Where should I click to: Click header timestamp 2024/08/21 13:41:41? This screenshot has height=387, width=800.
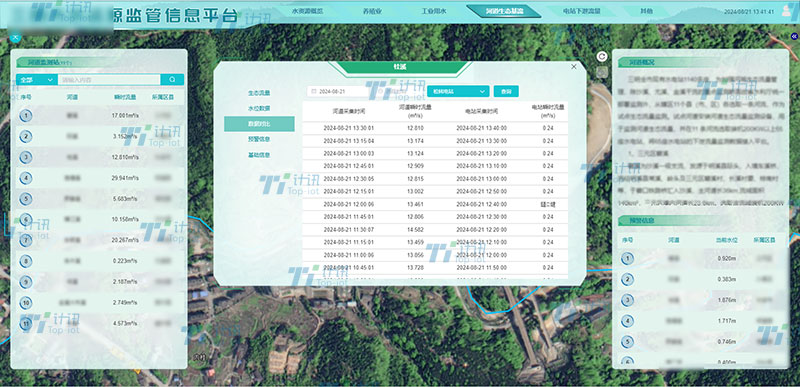749,11
